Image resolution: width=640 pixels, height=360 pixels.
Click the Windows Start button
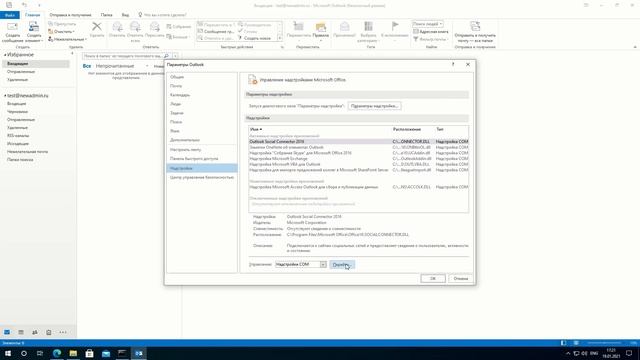pos(8,353)
